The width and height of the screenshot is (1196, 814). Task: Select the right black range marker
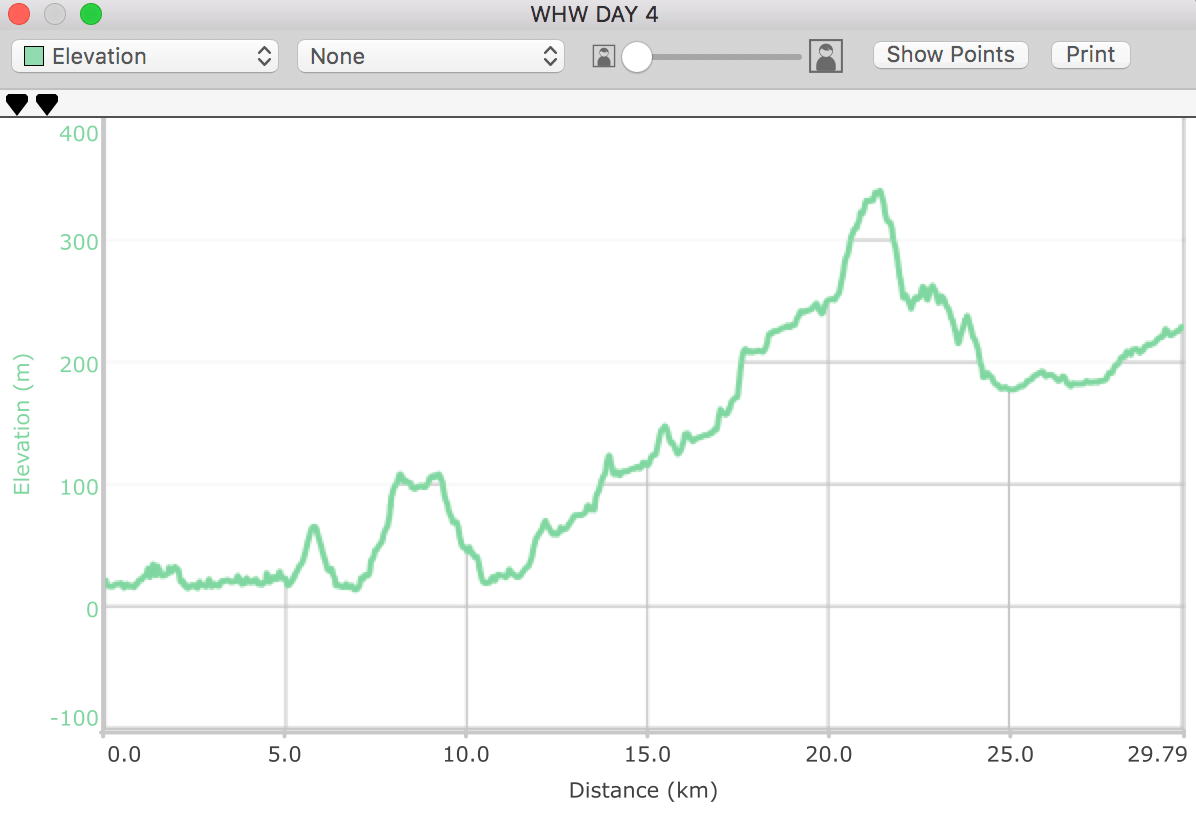pyautogui.click(x=47, y=104)
